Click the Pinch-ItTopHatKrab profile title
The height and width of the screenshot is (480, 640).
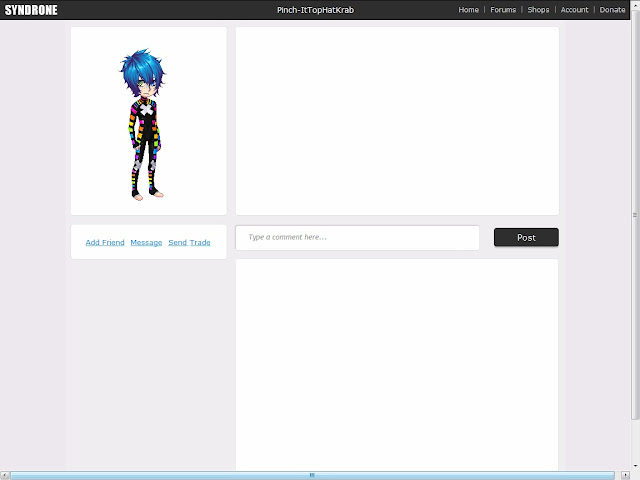click(316, 10)
